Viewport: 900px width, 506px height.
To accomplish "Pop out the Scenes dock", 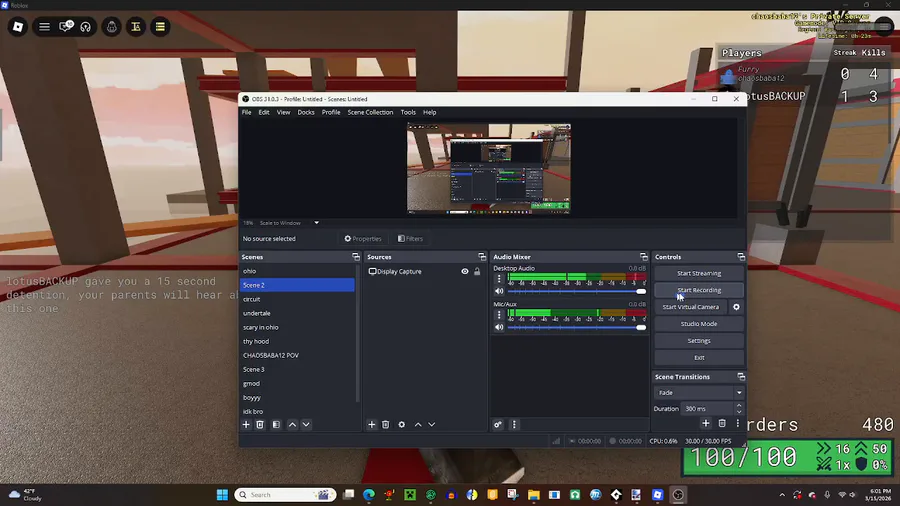I will coord(356,257).
